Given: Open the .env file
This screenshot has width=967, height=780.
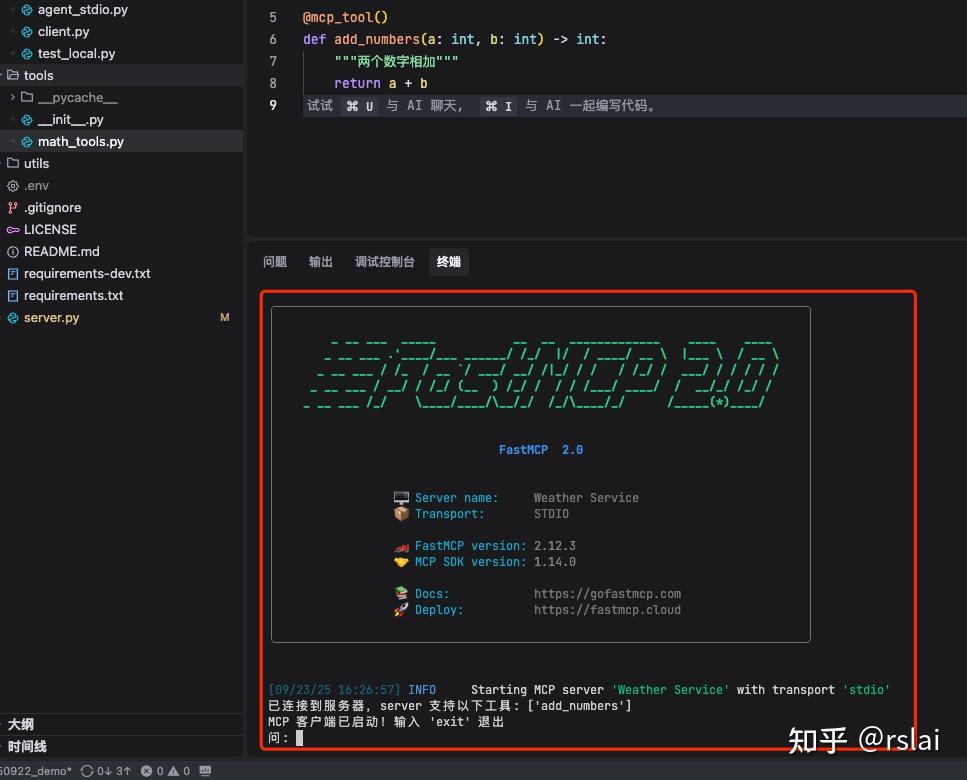Looking at the screenshot, I should pyautogui.click(x=36, y=186).
